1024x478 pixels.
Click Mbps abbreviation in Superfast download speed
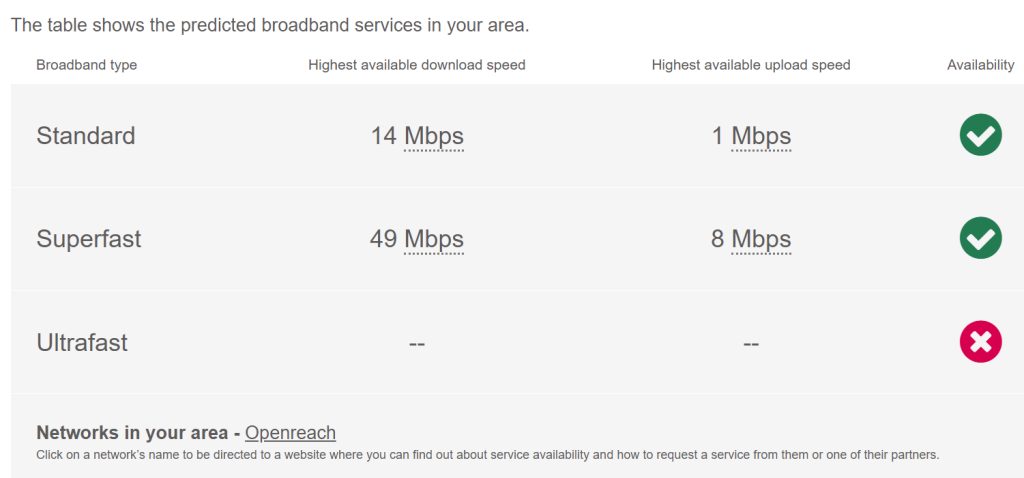434,239
